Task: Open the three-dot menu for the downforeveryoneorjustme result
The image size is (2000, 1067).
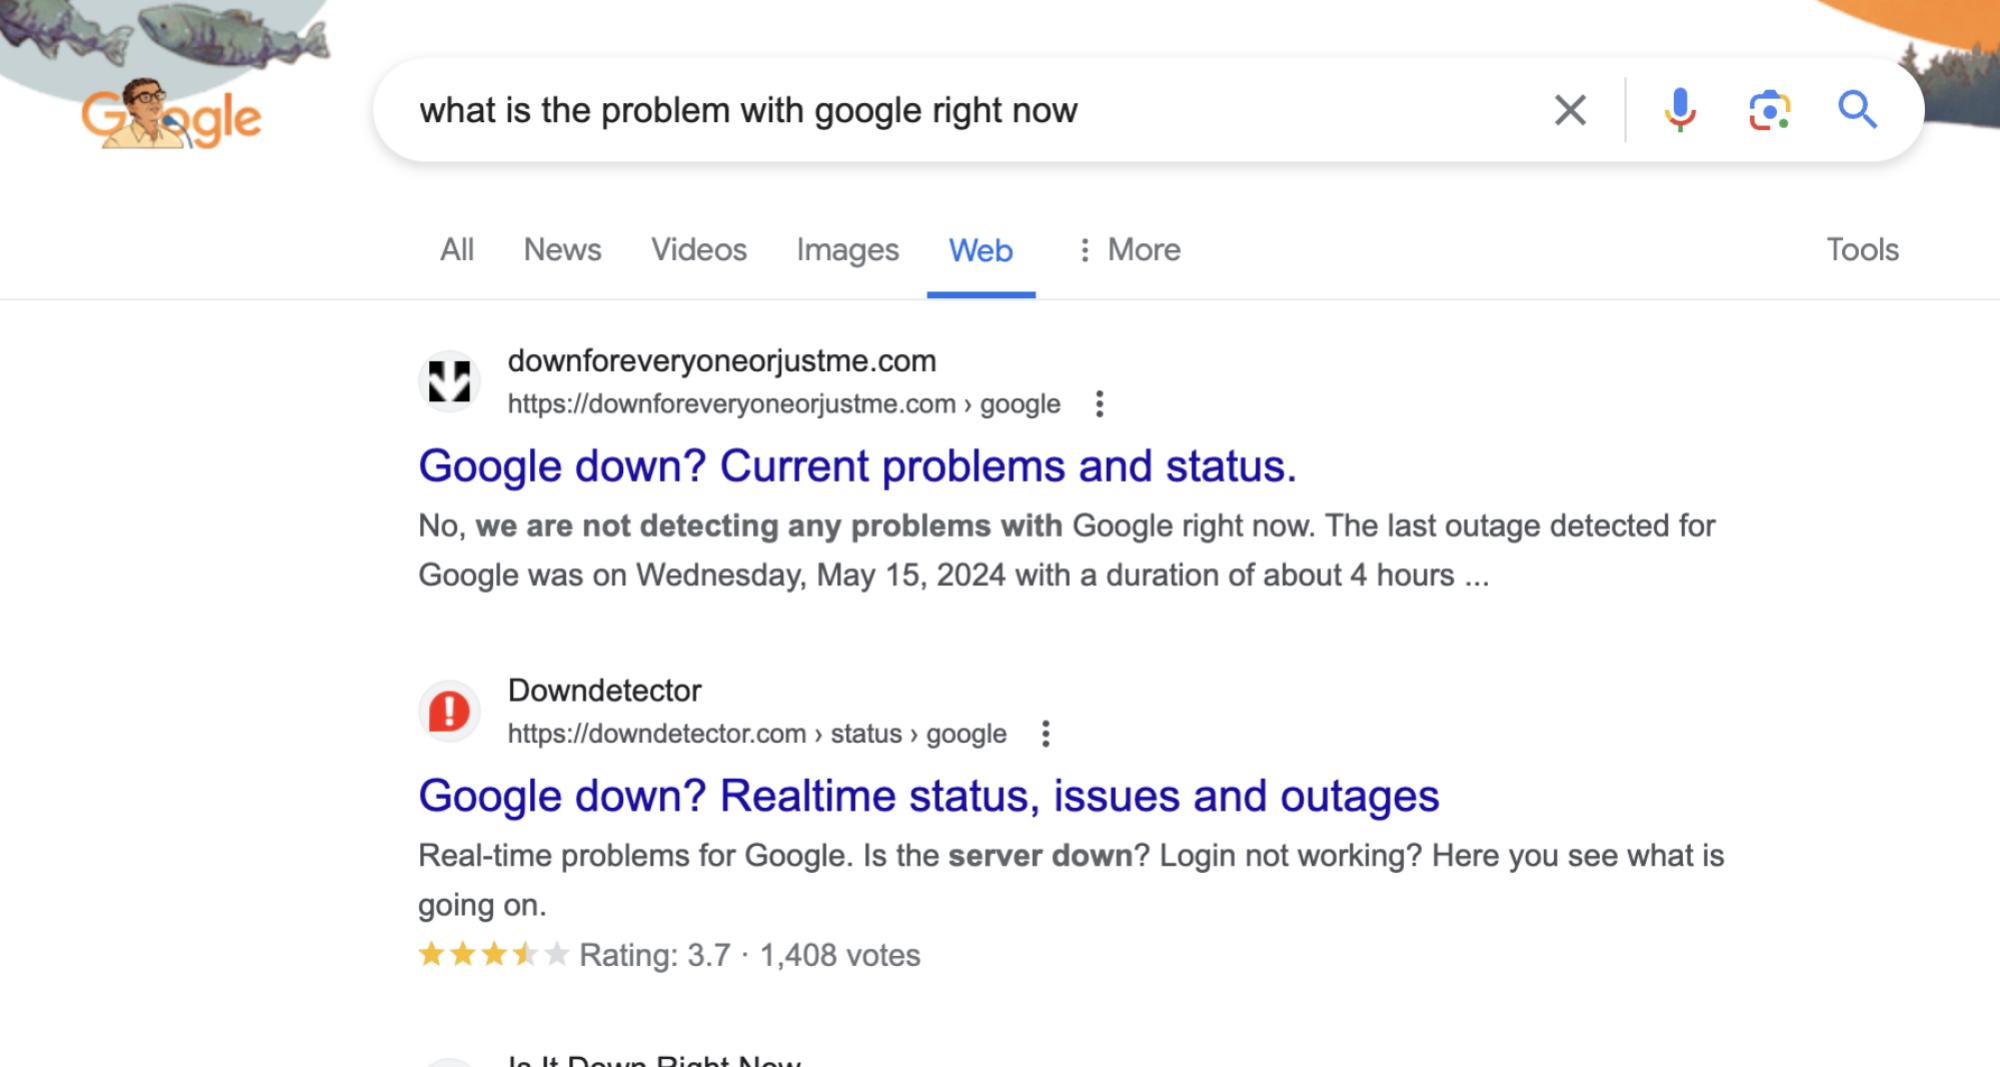Action: (1099, 404)
